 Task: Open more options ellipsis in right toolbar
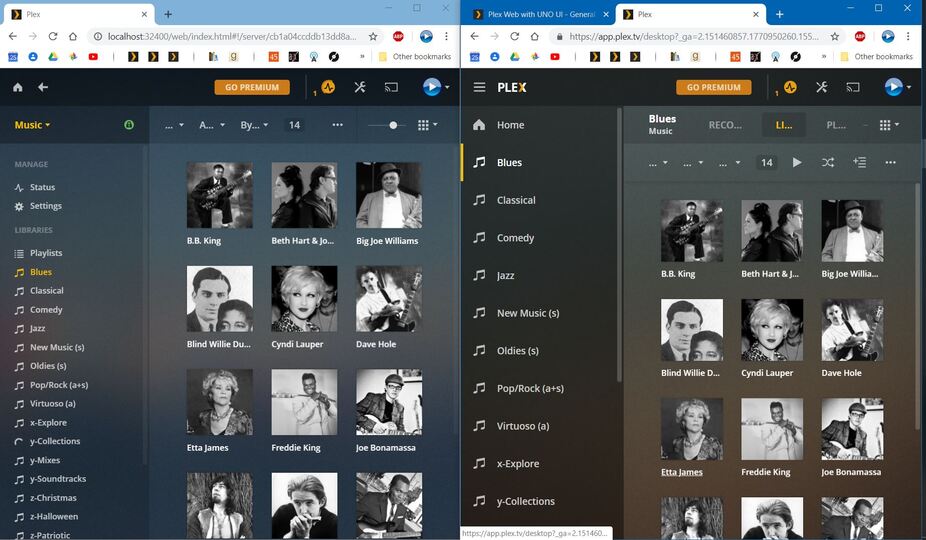pyautogui.click(x=891, y=162)
